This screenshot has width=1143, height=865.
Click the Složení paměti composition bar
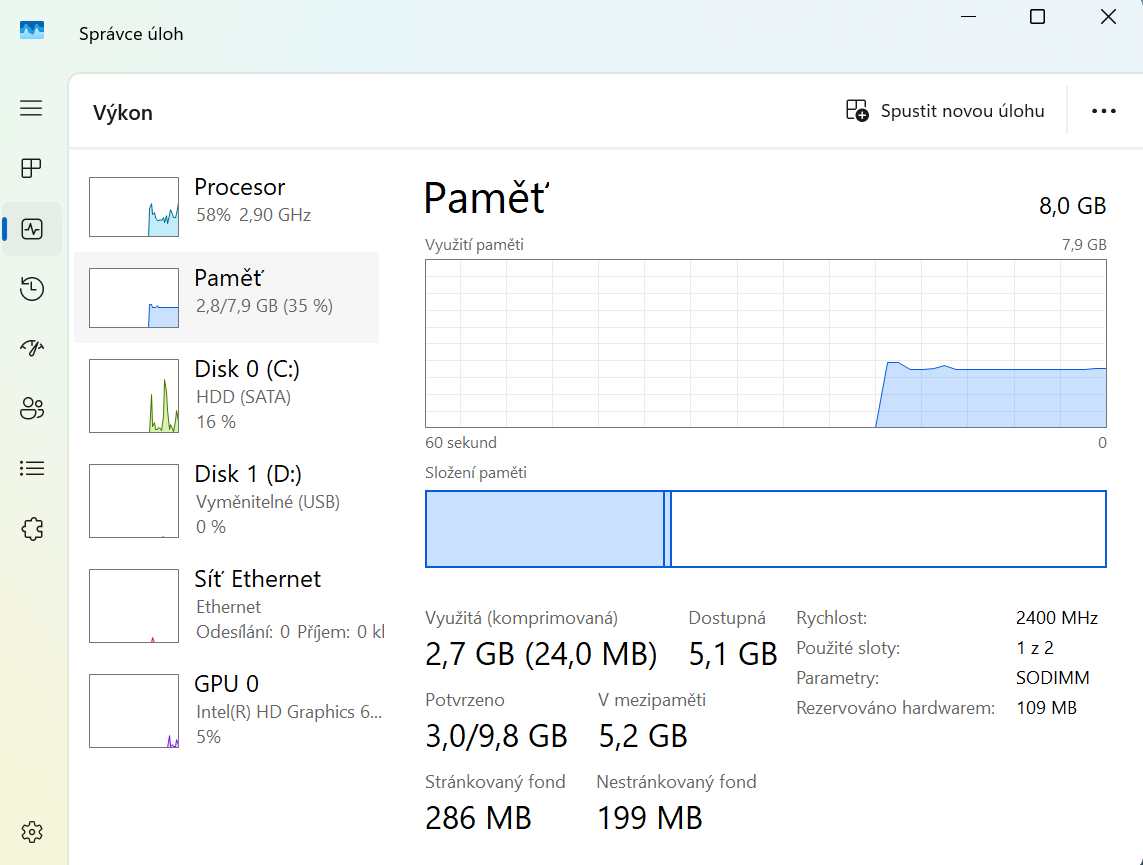point(765,529)
